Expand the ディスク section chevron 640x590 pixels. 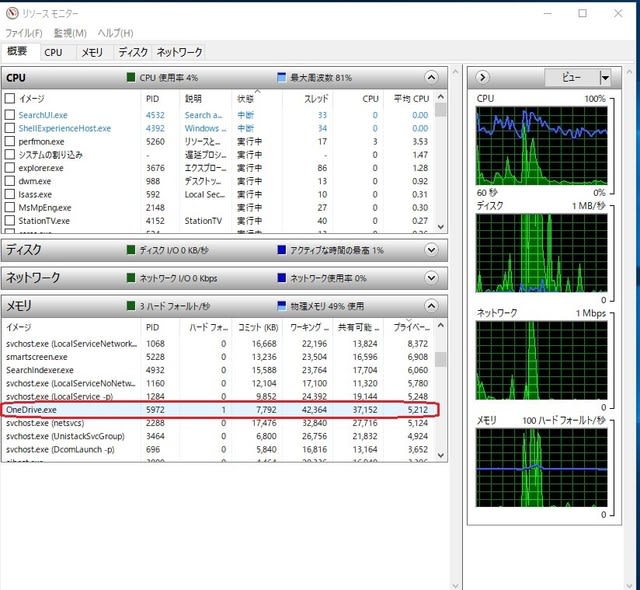[431, 250]
